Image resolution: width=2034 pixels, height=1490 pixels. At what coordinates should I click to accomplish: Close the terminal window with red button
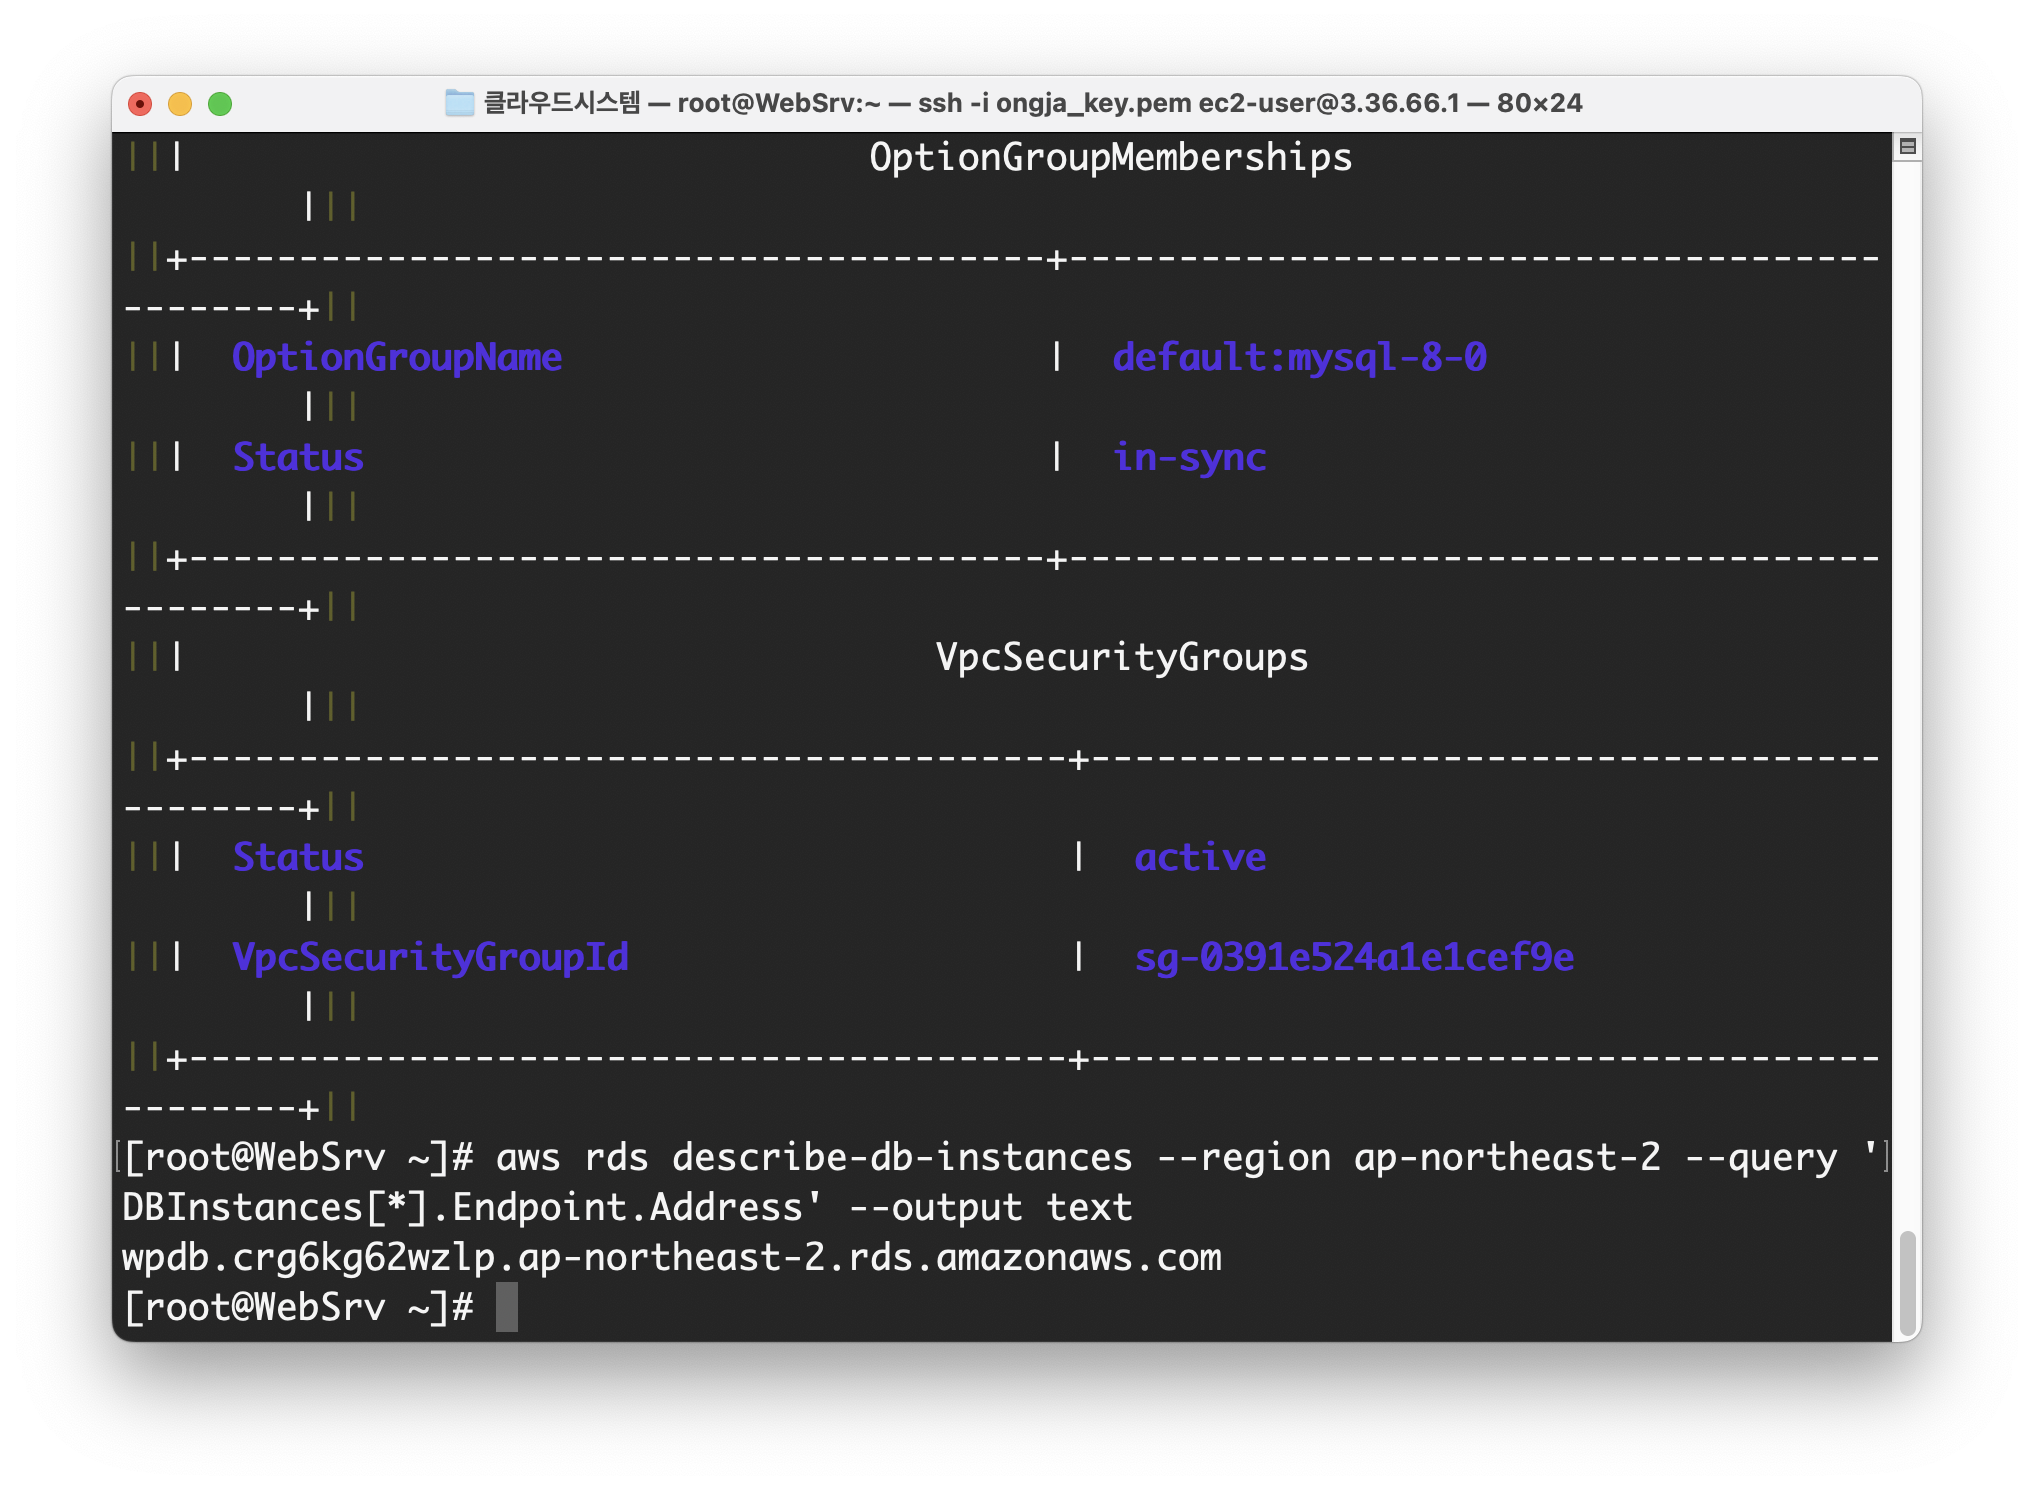pos(140,104)
